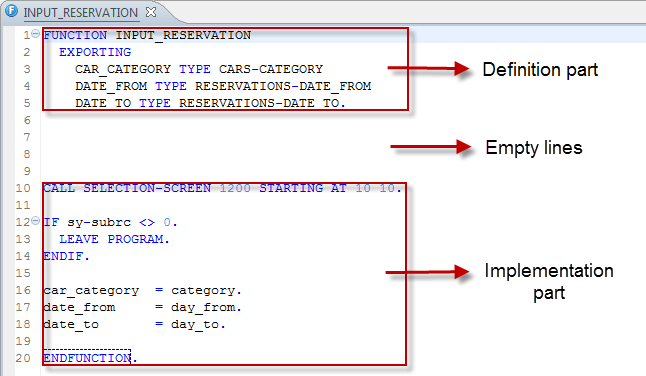The width and height of the screenshot is (646, 376).
Task: Place cursor on FUNCTION INPUT_RESERVATION line
Action: point(147,35)
